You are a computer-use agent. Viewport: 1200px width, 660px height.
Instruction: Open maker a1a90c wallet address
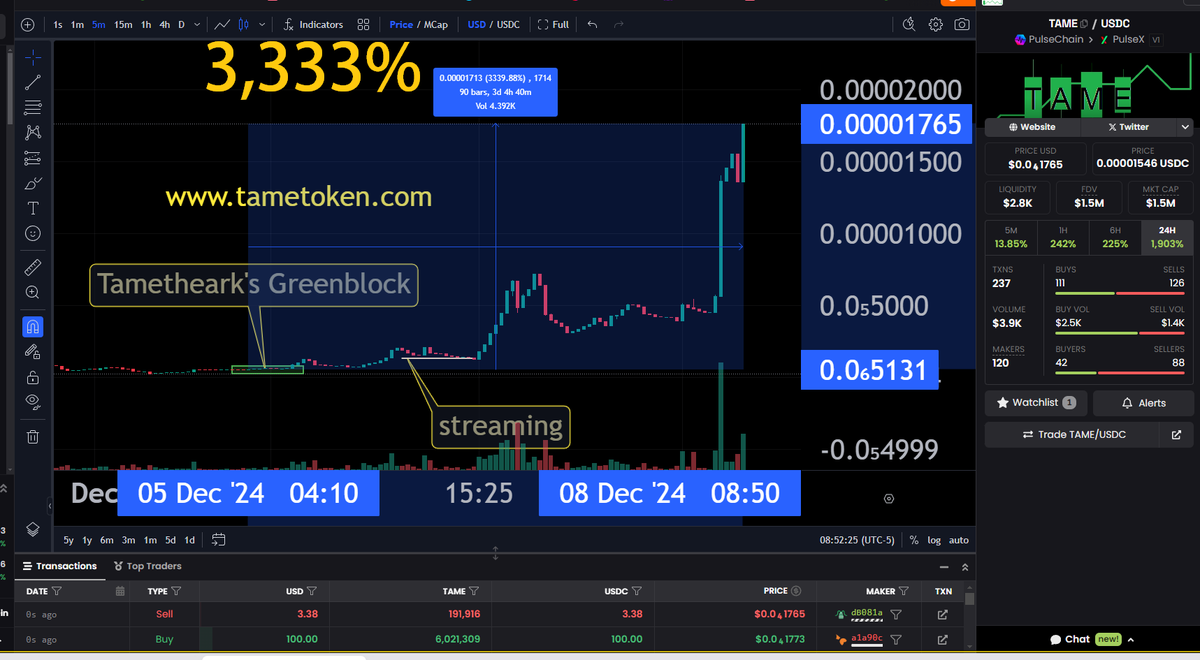pyautogui.click(x=866, y=639)
